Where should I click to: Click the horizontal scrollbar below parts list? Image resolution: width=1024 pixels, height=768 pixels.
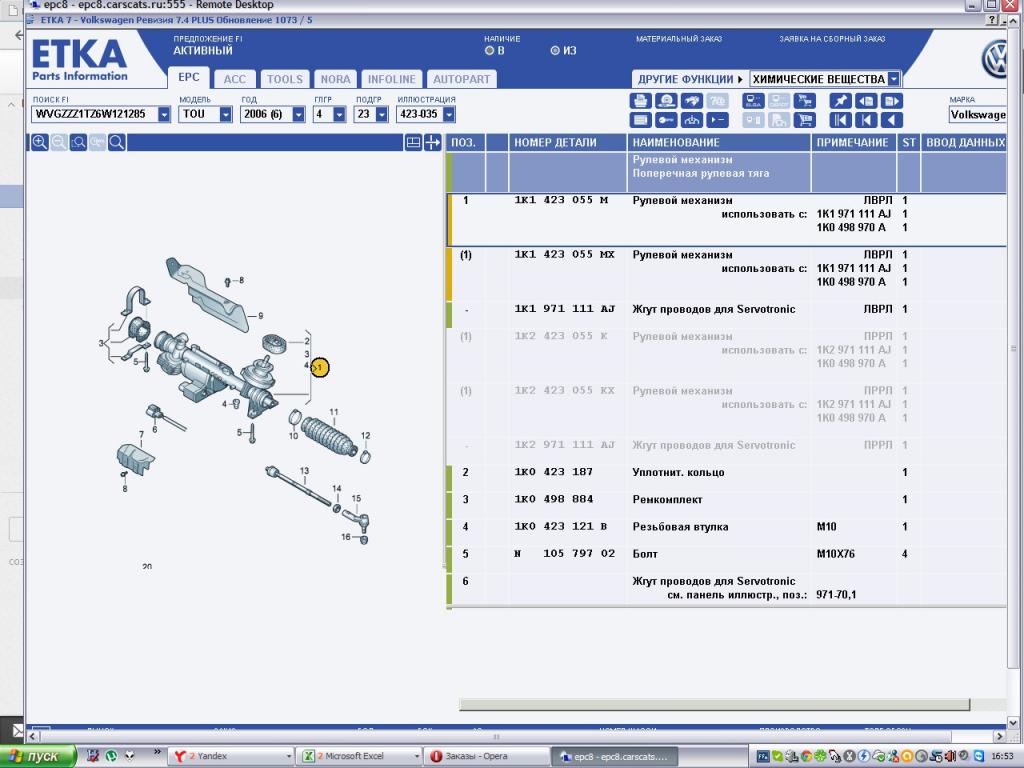pos(714,704)
